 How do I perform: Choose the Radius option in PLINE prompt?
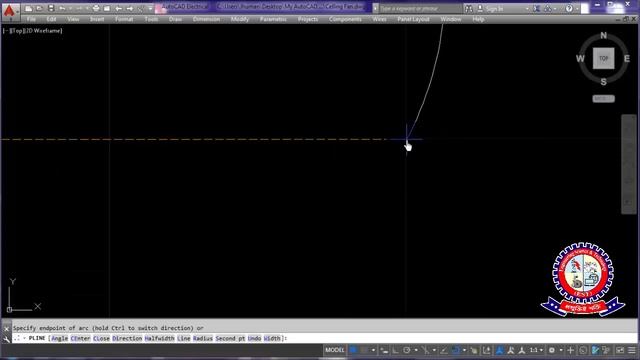(x=203, y=338)
